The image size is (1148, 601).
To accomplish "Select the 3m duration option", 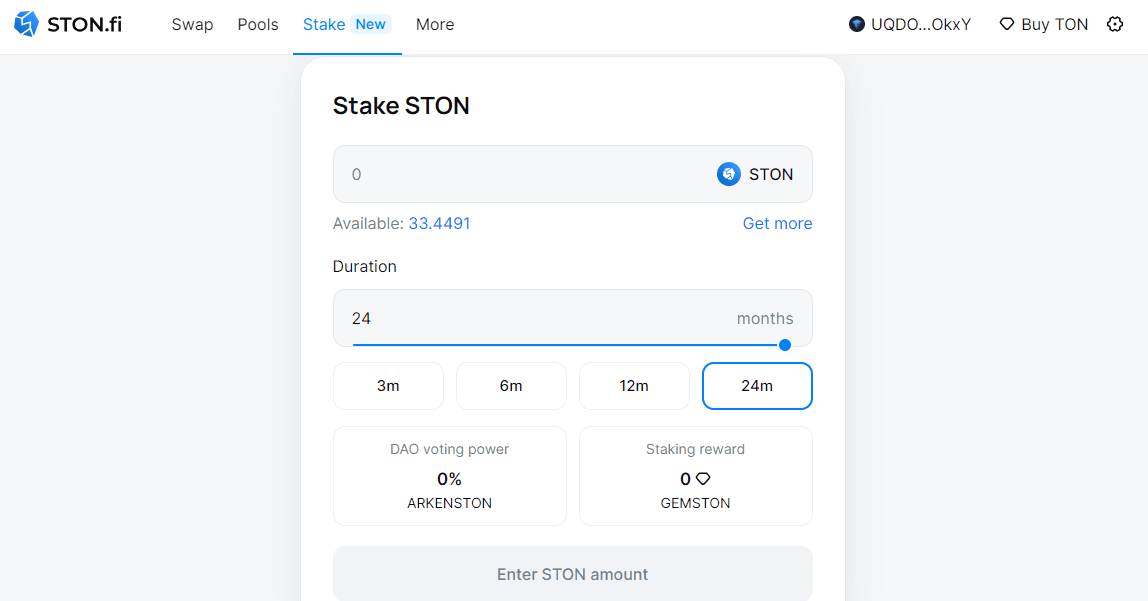I will click(388, 386).
